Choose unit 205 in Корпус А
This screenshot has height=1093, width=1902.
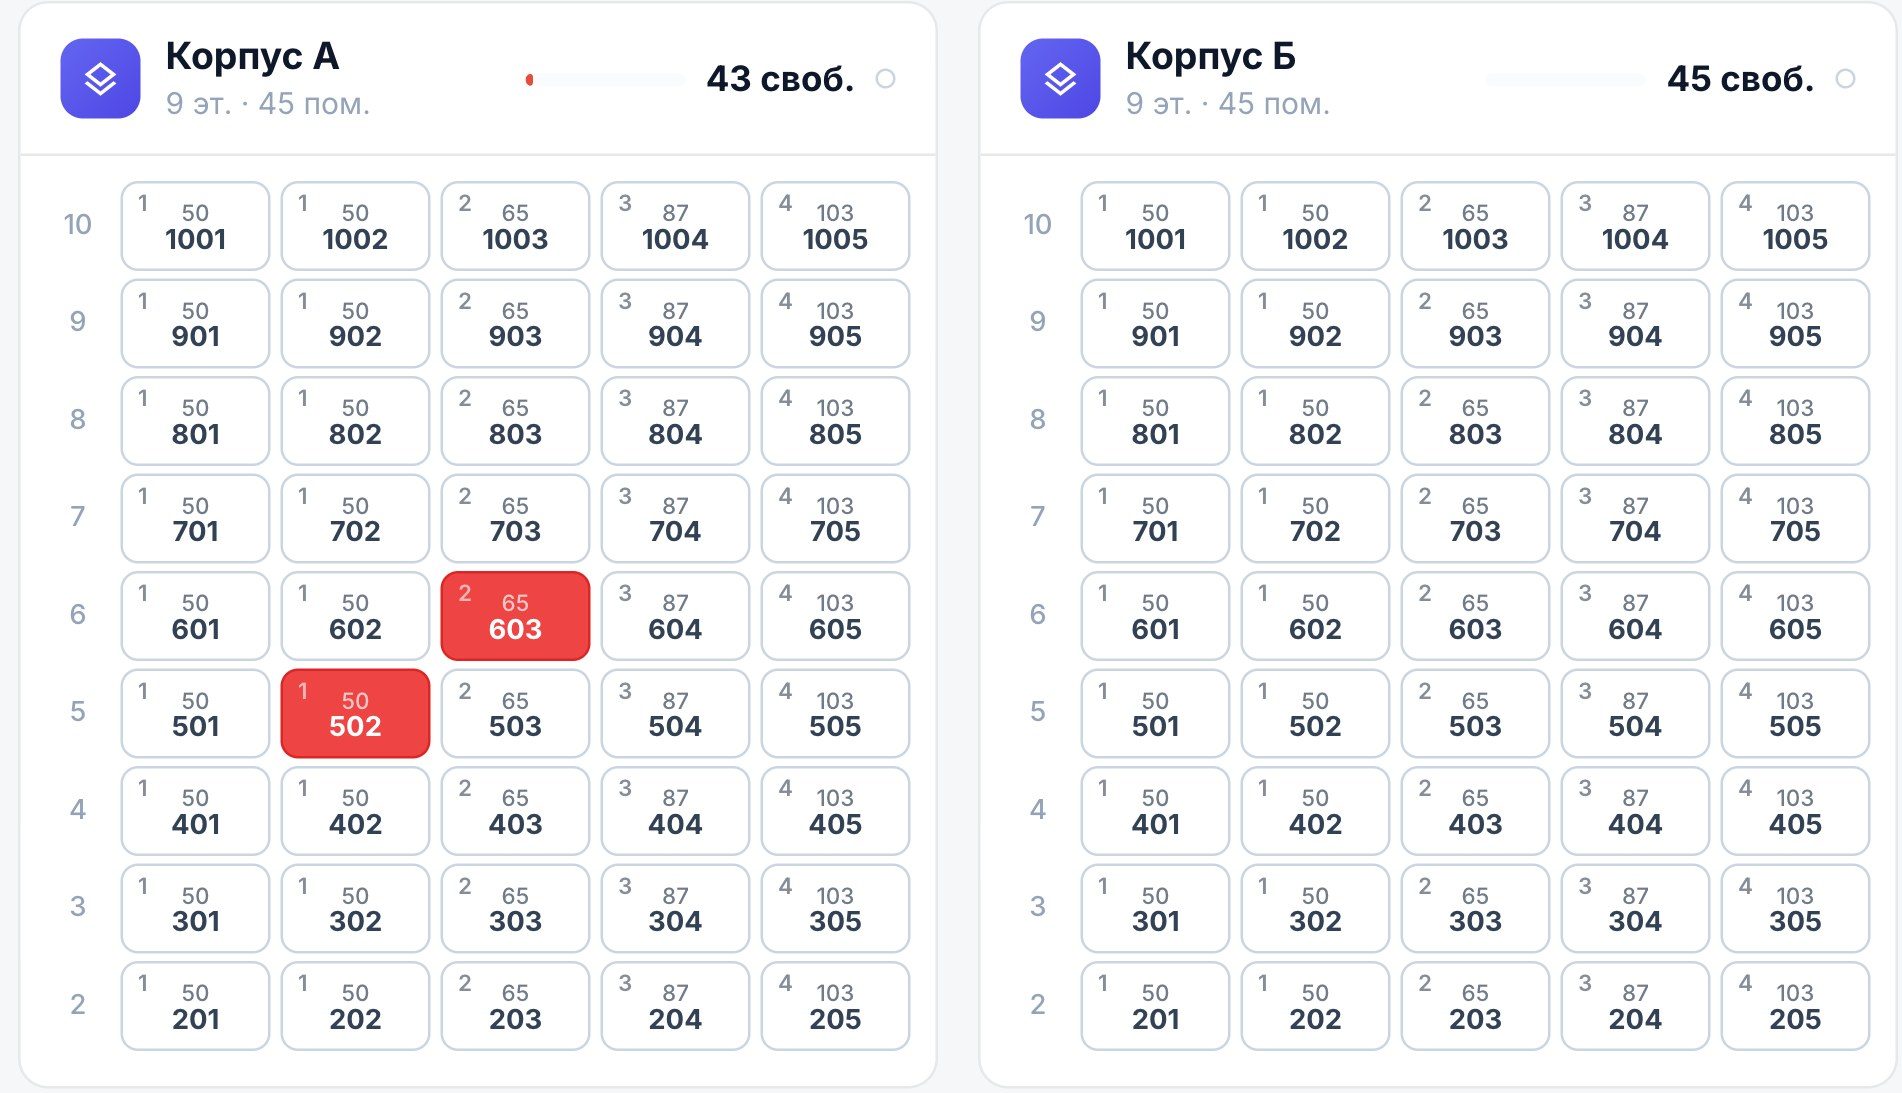(835, 1006)
